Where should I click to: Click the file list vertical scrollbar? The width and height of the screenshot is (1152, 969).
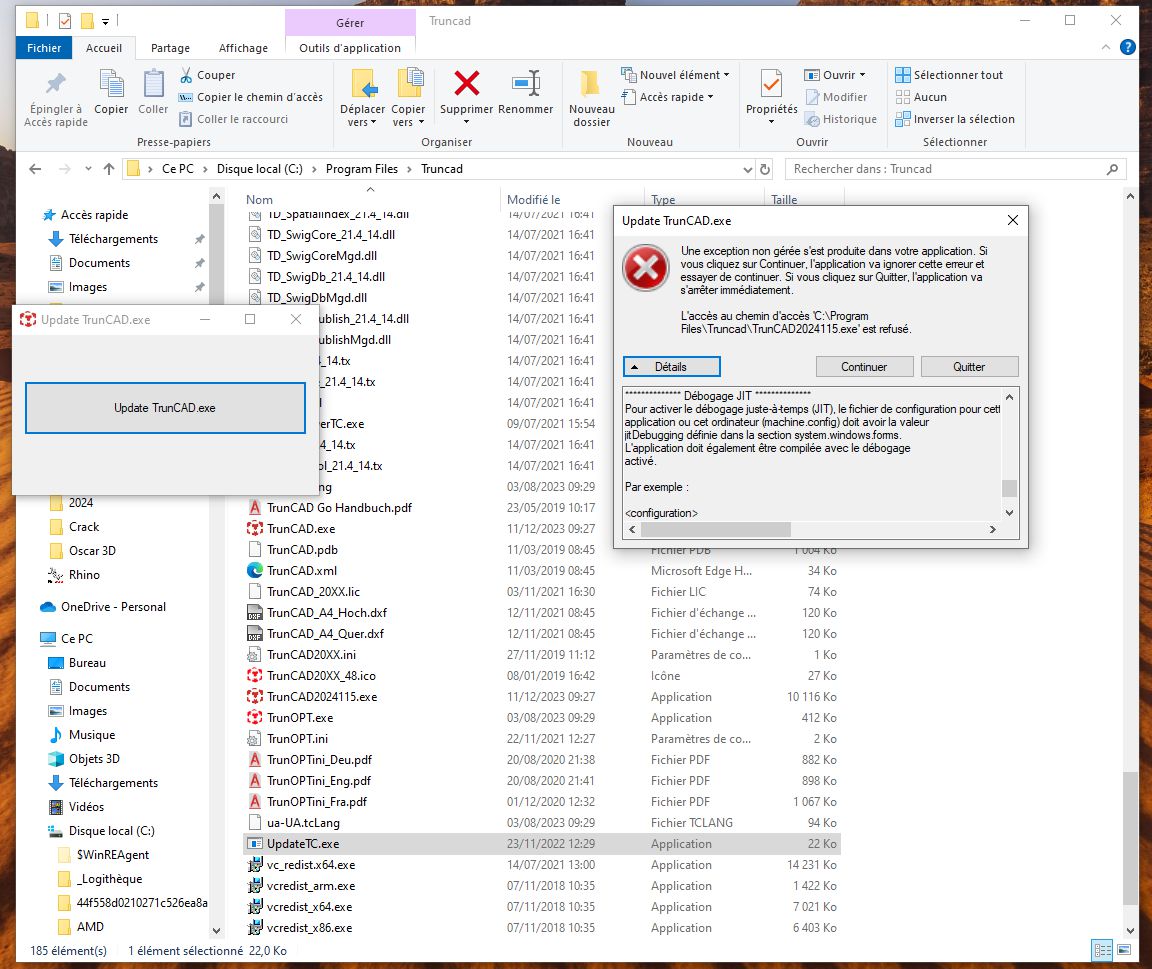[1131, 838]
